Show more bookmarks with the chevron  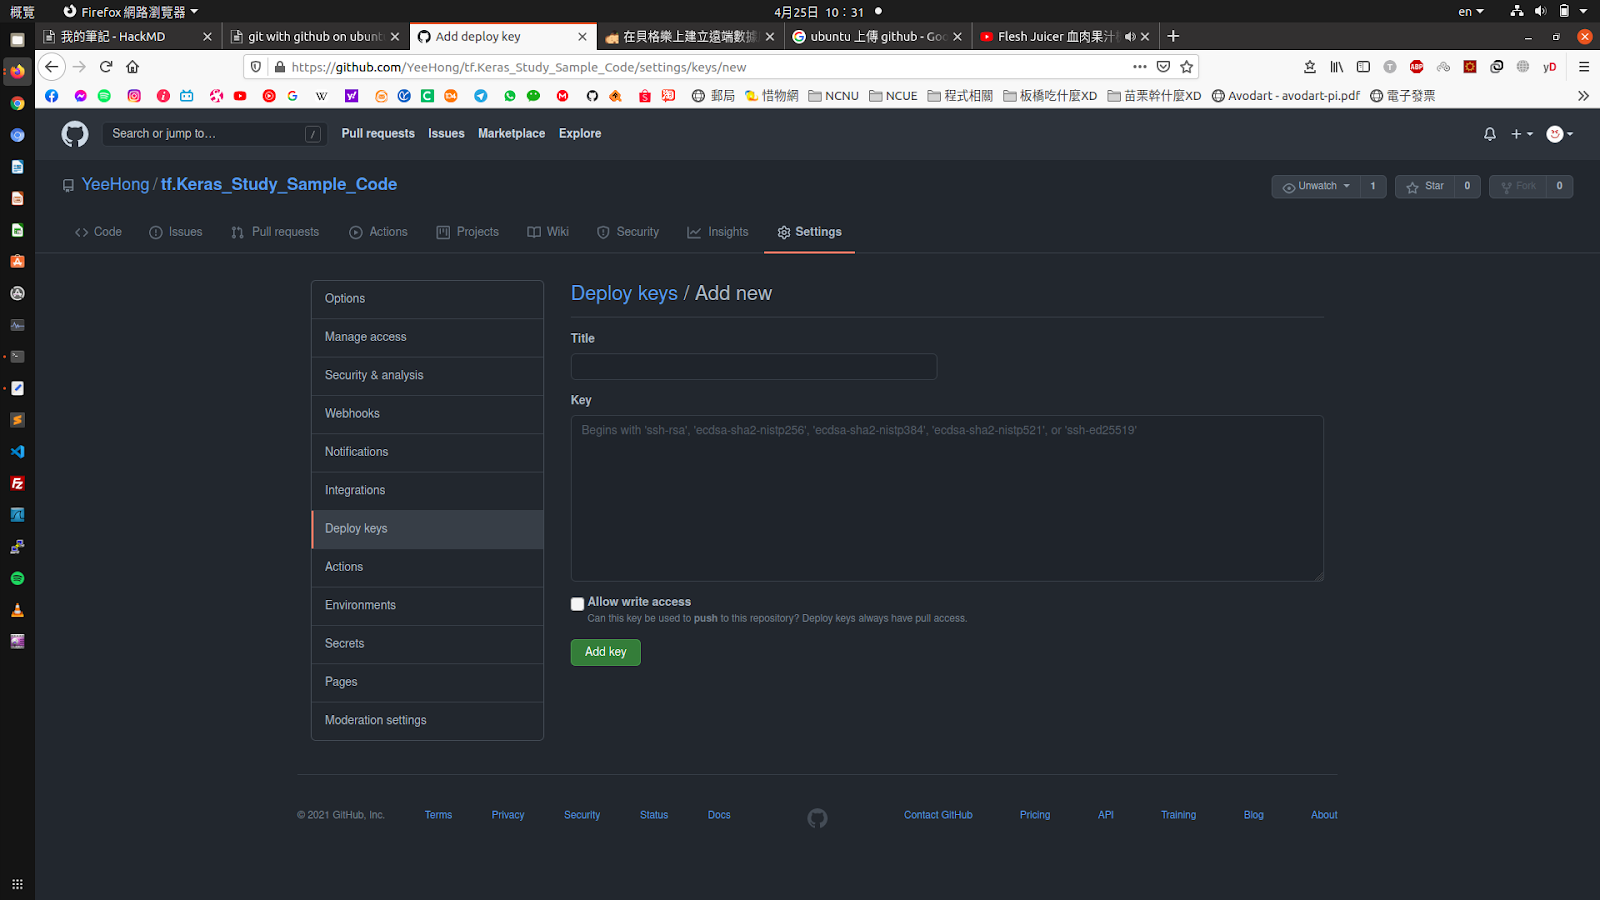point(1583,96)
